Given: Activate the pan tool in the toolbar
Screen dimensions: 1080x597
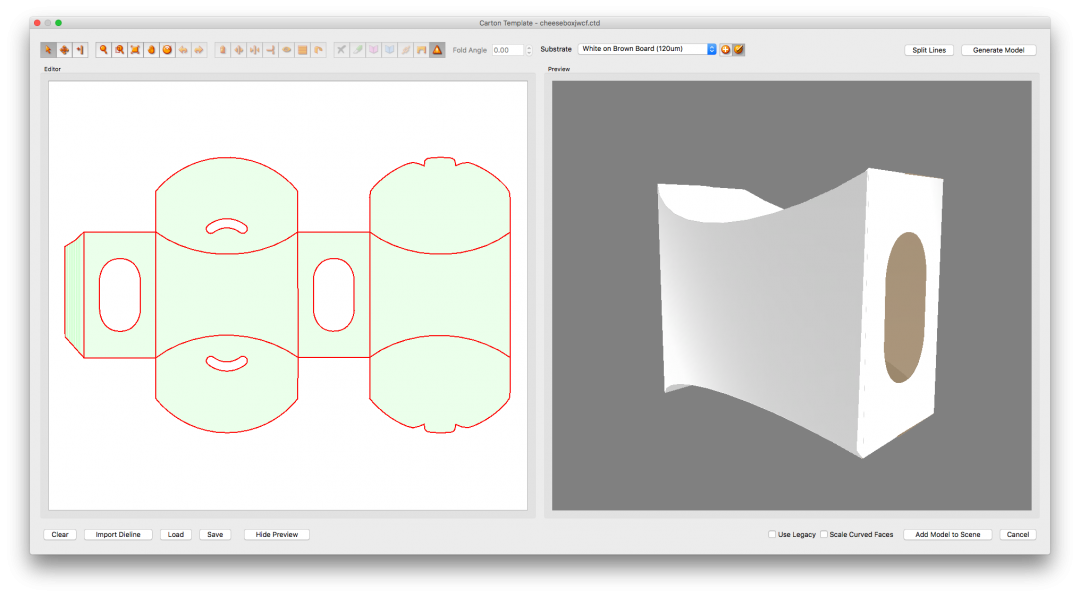Looking at the screenshot, I should pyautogui.click(x=65, y=49).
